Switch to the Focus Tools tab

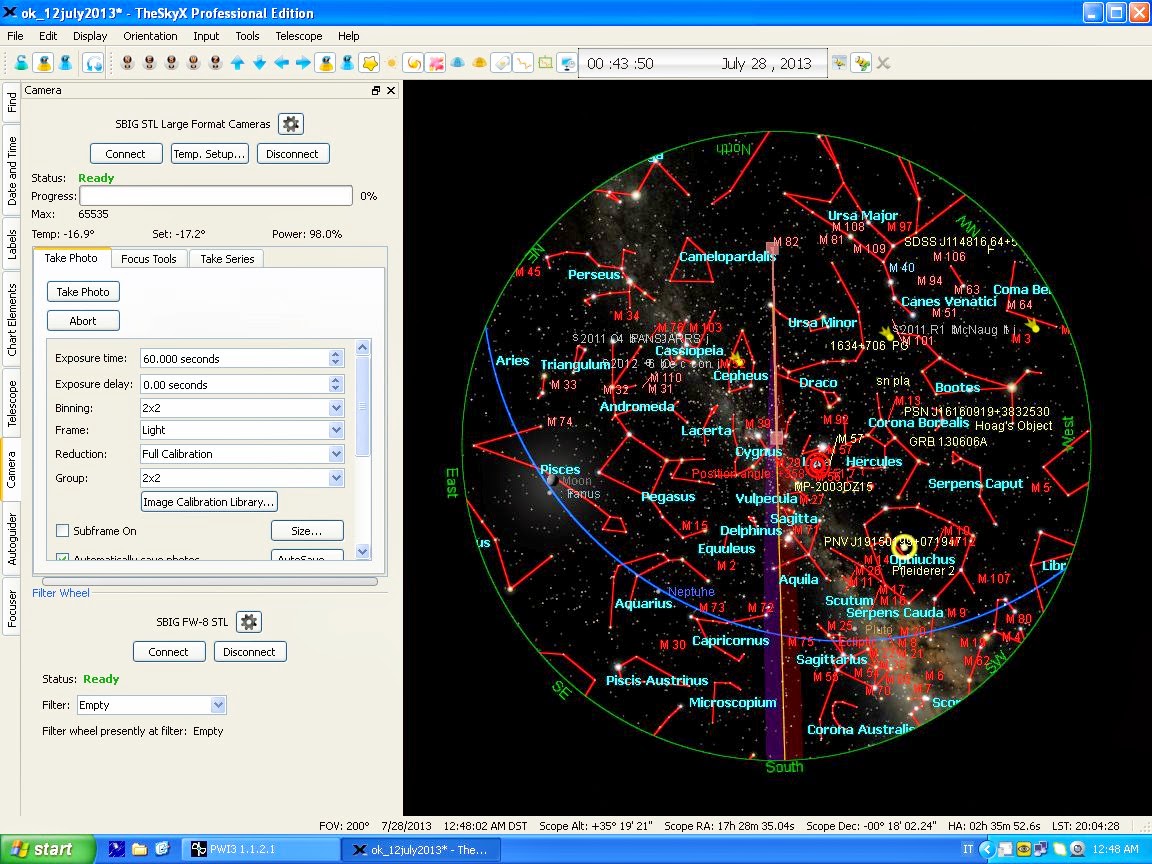(x=148, y=258)
